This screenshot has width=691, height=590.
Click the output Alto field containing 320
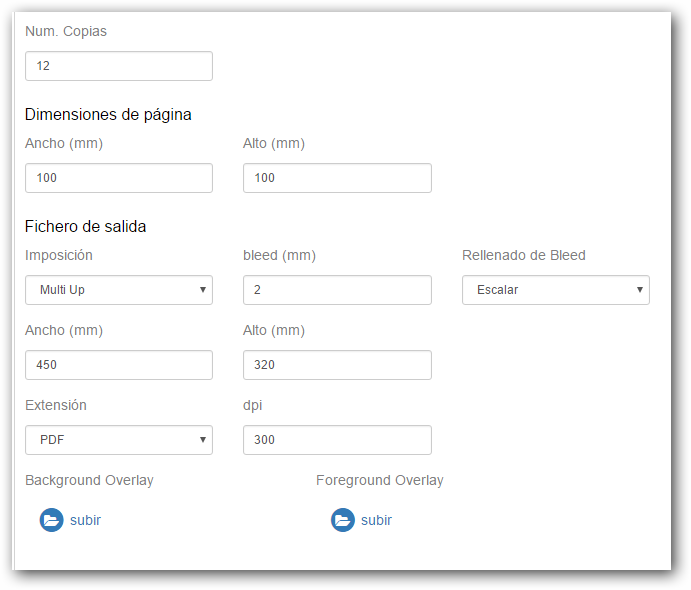[337, 365]
